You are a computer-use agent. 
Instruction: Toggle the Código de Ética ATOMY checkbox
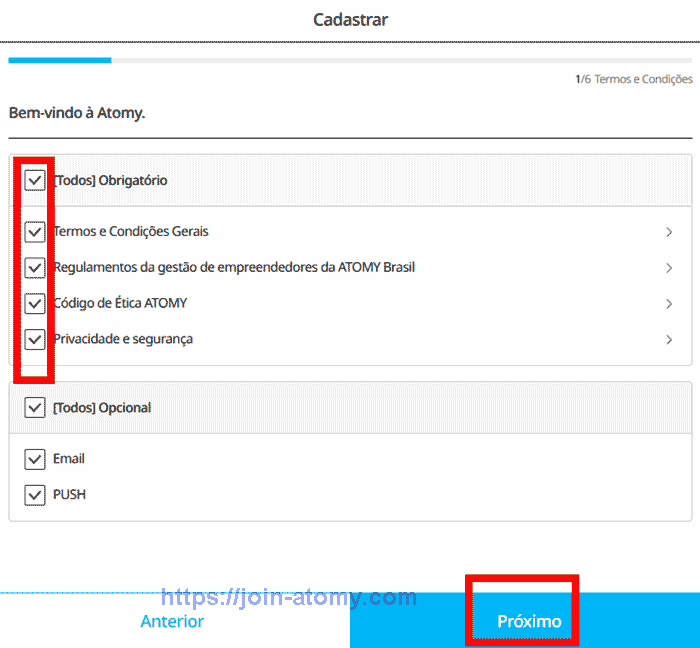(35, 303)
